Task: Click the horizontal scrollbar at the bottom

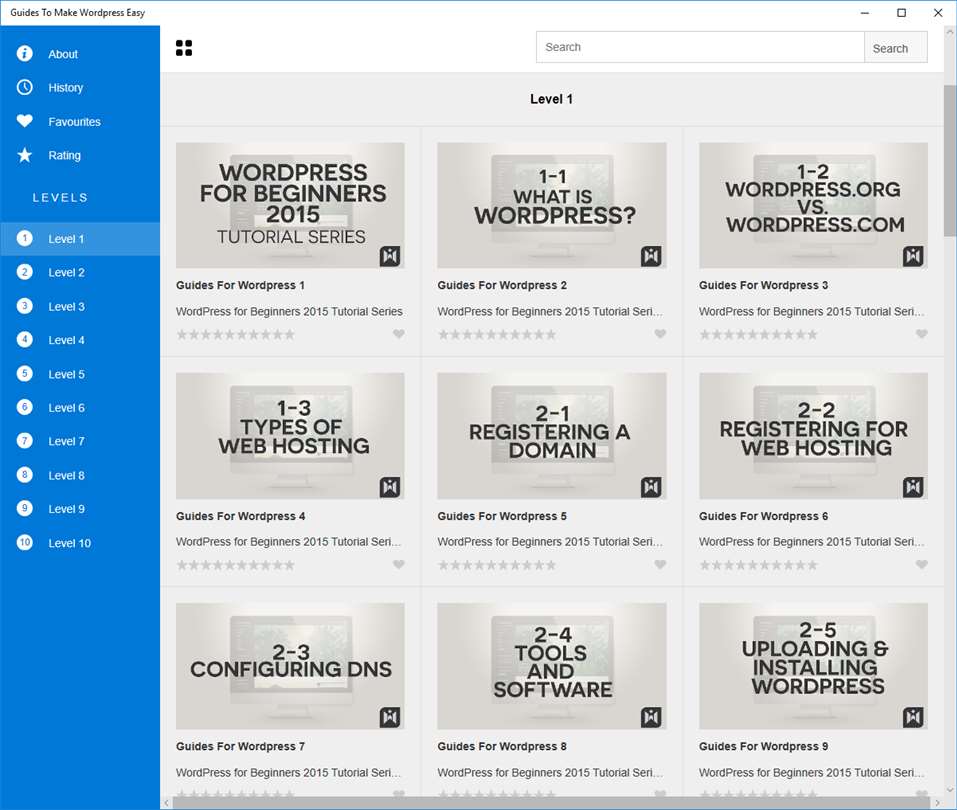Action: click(551, 803)
